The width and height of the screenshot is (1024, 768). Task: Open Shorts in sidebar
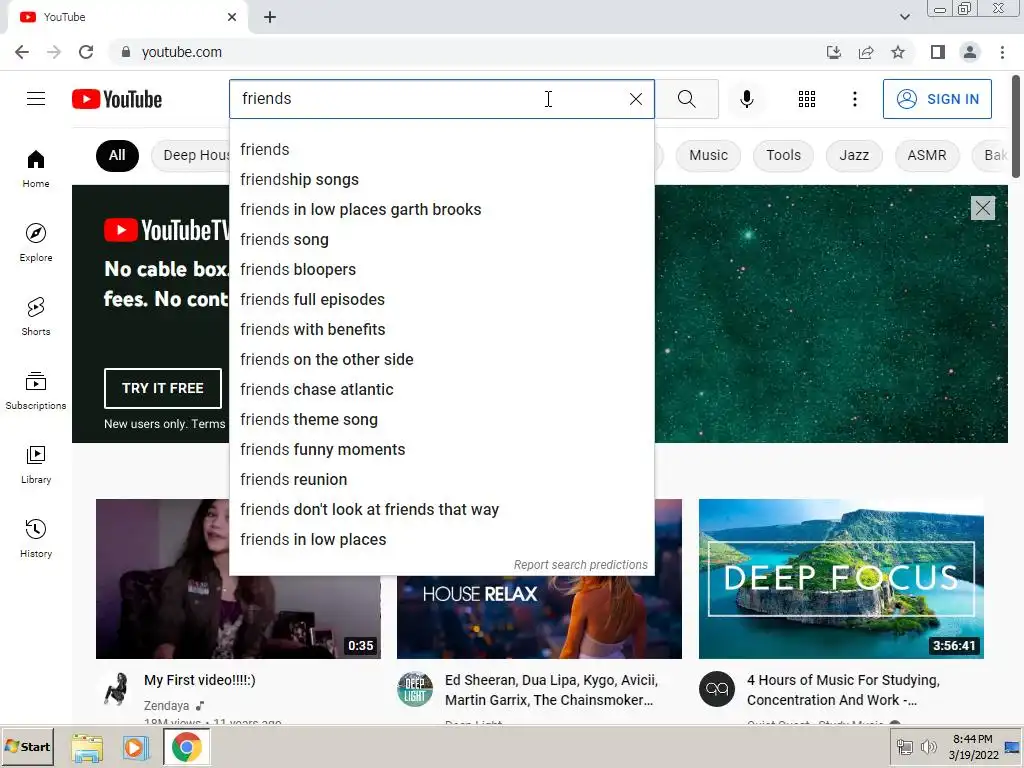[36, 317]
